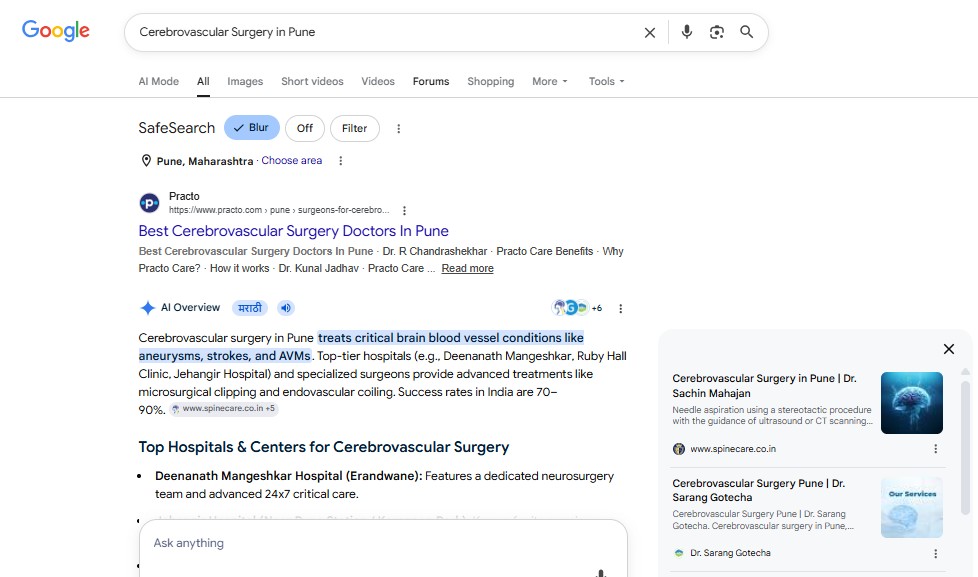The height and width of the screenshot is (577, 978).
Task: Clear the search box with X icon
Action: pyautogui.click(x=649, y=32)
